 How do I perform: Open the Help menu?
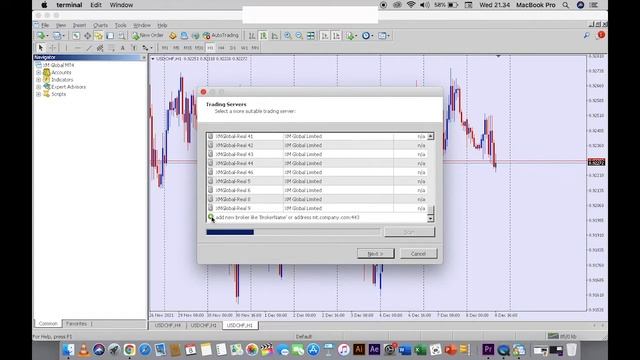[x=162, y=25]
